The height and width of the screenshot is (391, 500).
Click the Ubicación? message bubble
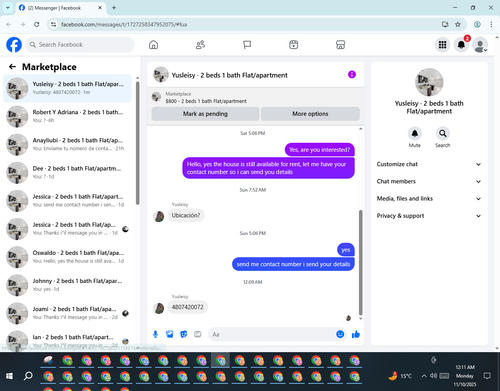186,215
